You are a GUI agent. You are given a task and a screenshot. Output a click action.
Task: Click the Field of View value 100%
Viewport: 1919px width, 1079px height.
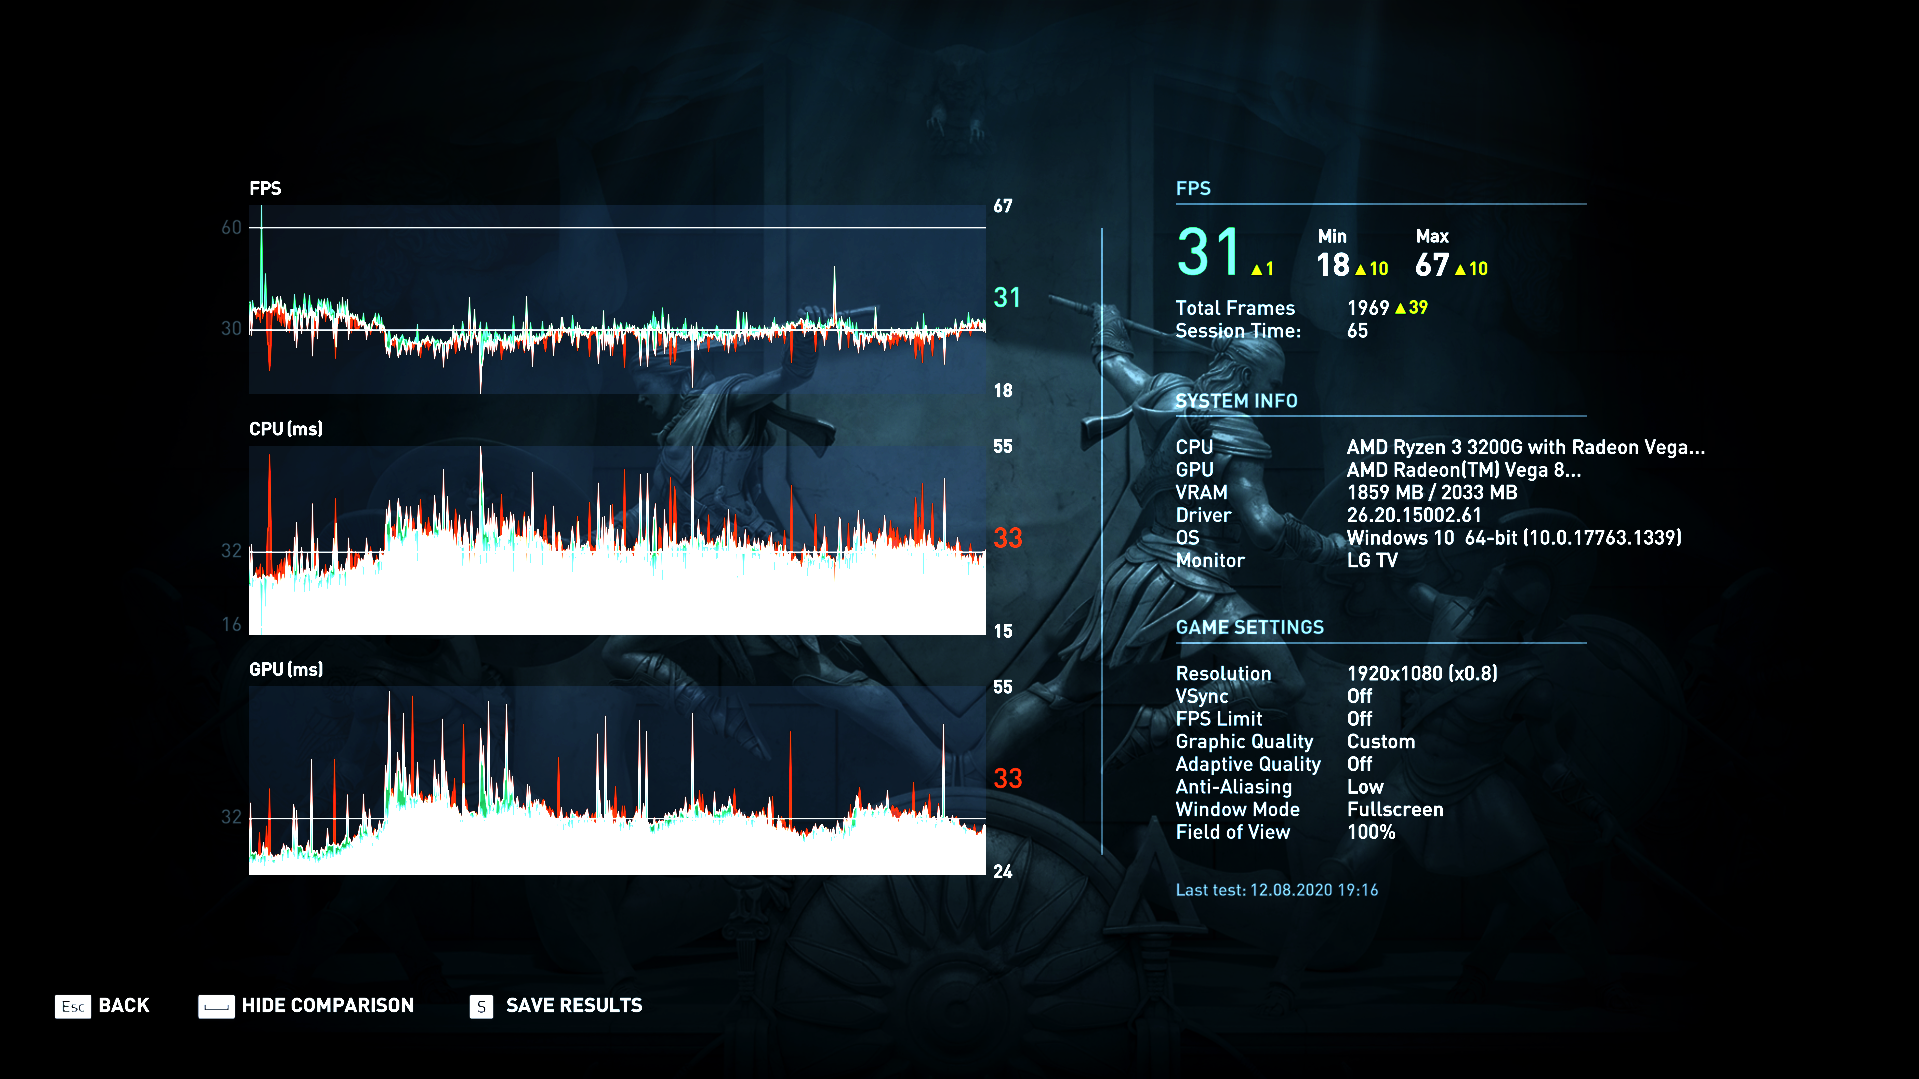click(1371, 833)
